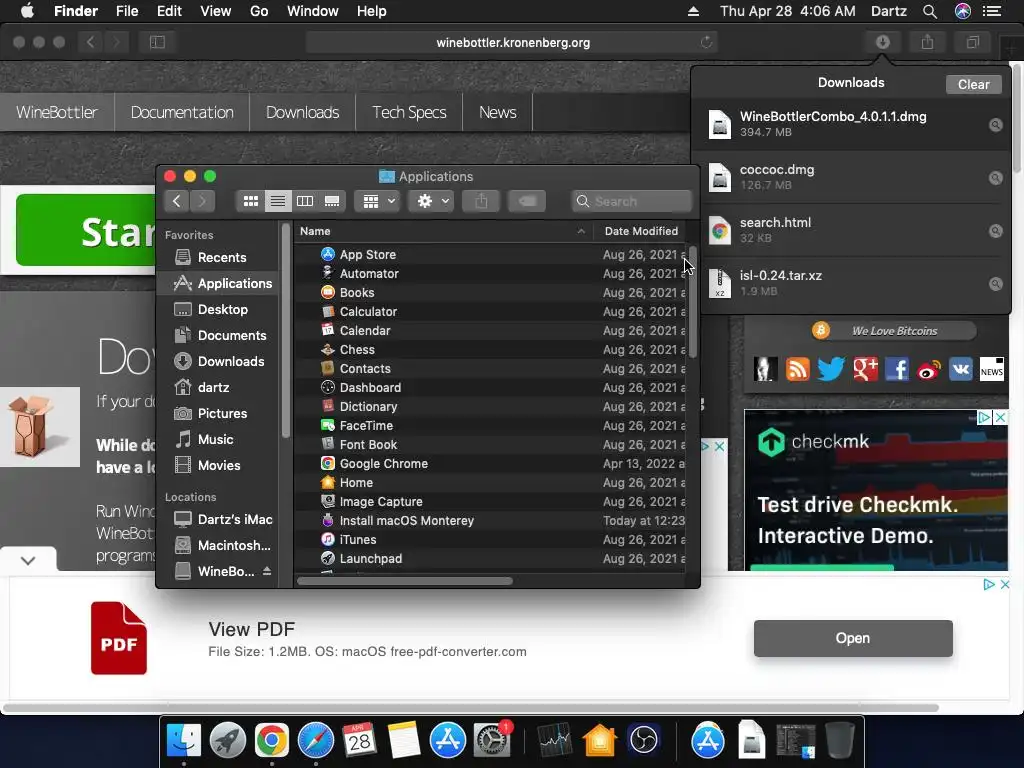Open the Apple menu
This screenshot has width=1024, height=768.
27,11
